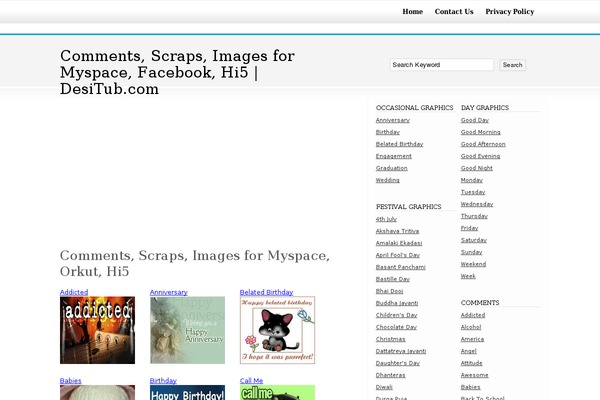600x400 pixels.
Task: Open the Good Night link
Action: click(477, 168)
